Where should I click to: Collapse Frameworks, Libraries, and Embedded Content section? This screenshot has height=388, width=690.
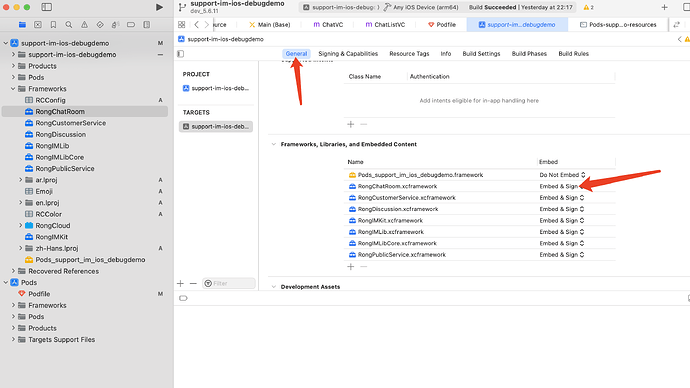click(x=274, y=144)
